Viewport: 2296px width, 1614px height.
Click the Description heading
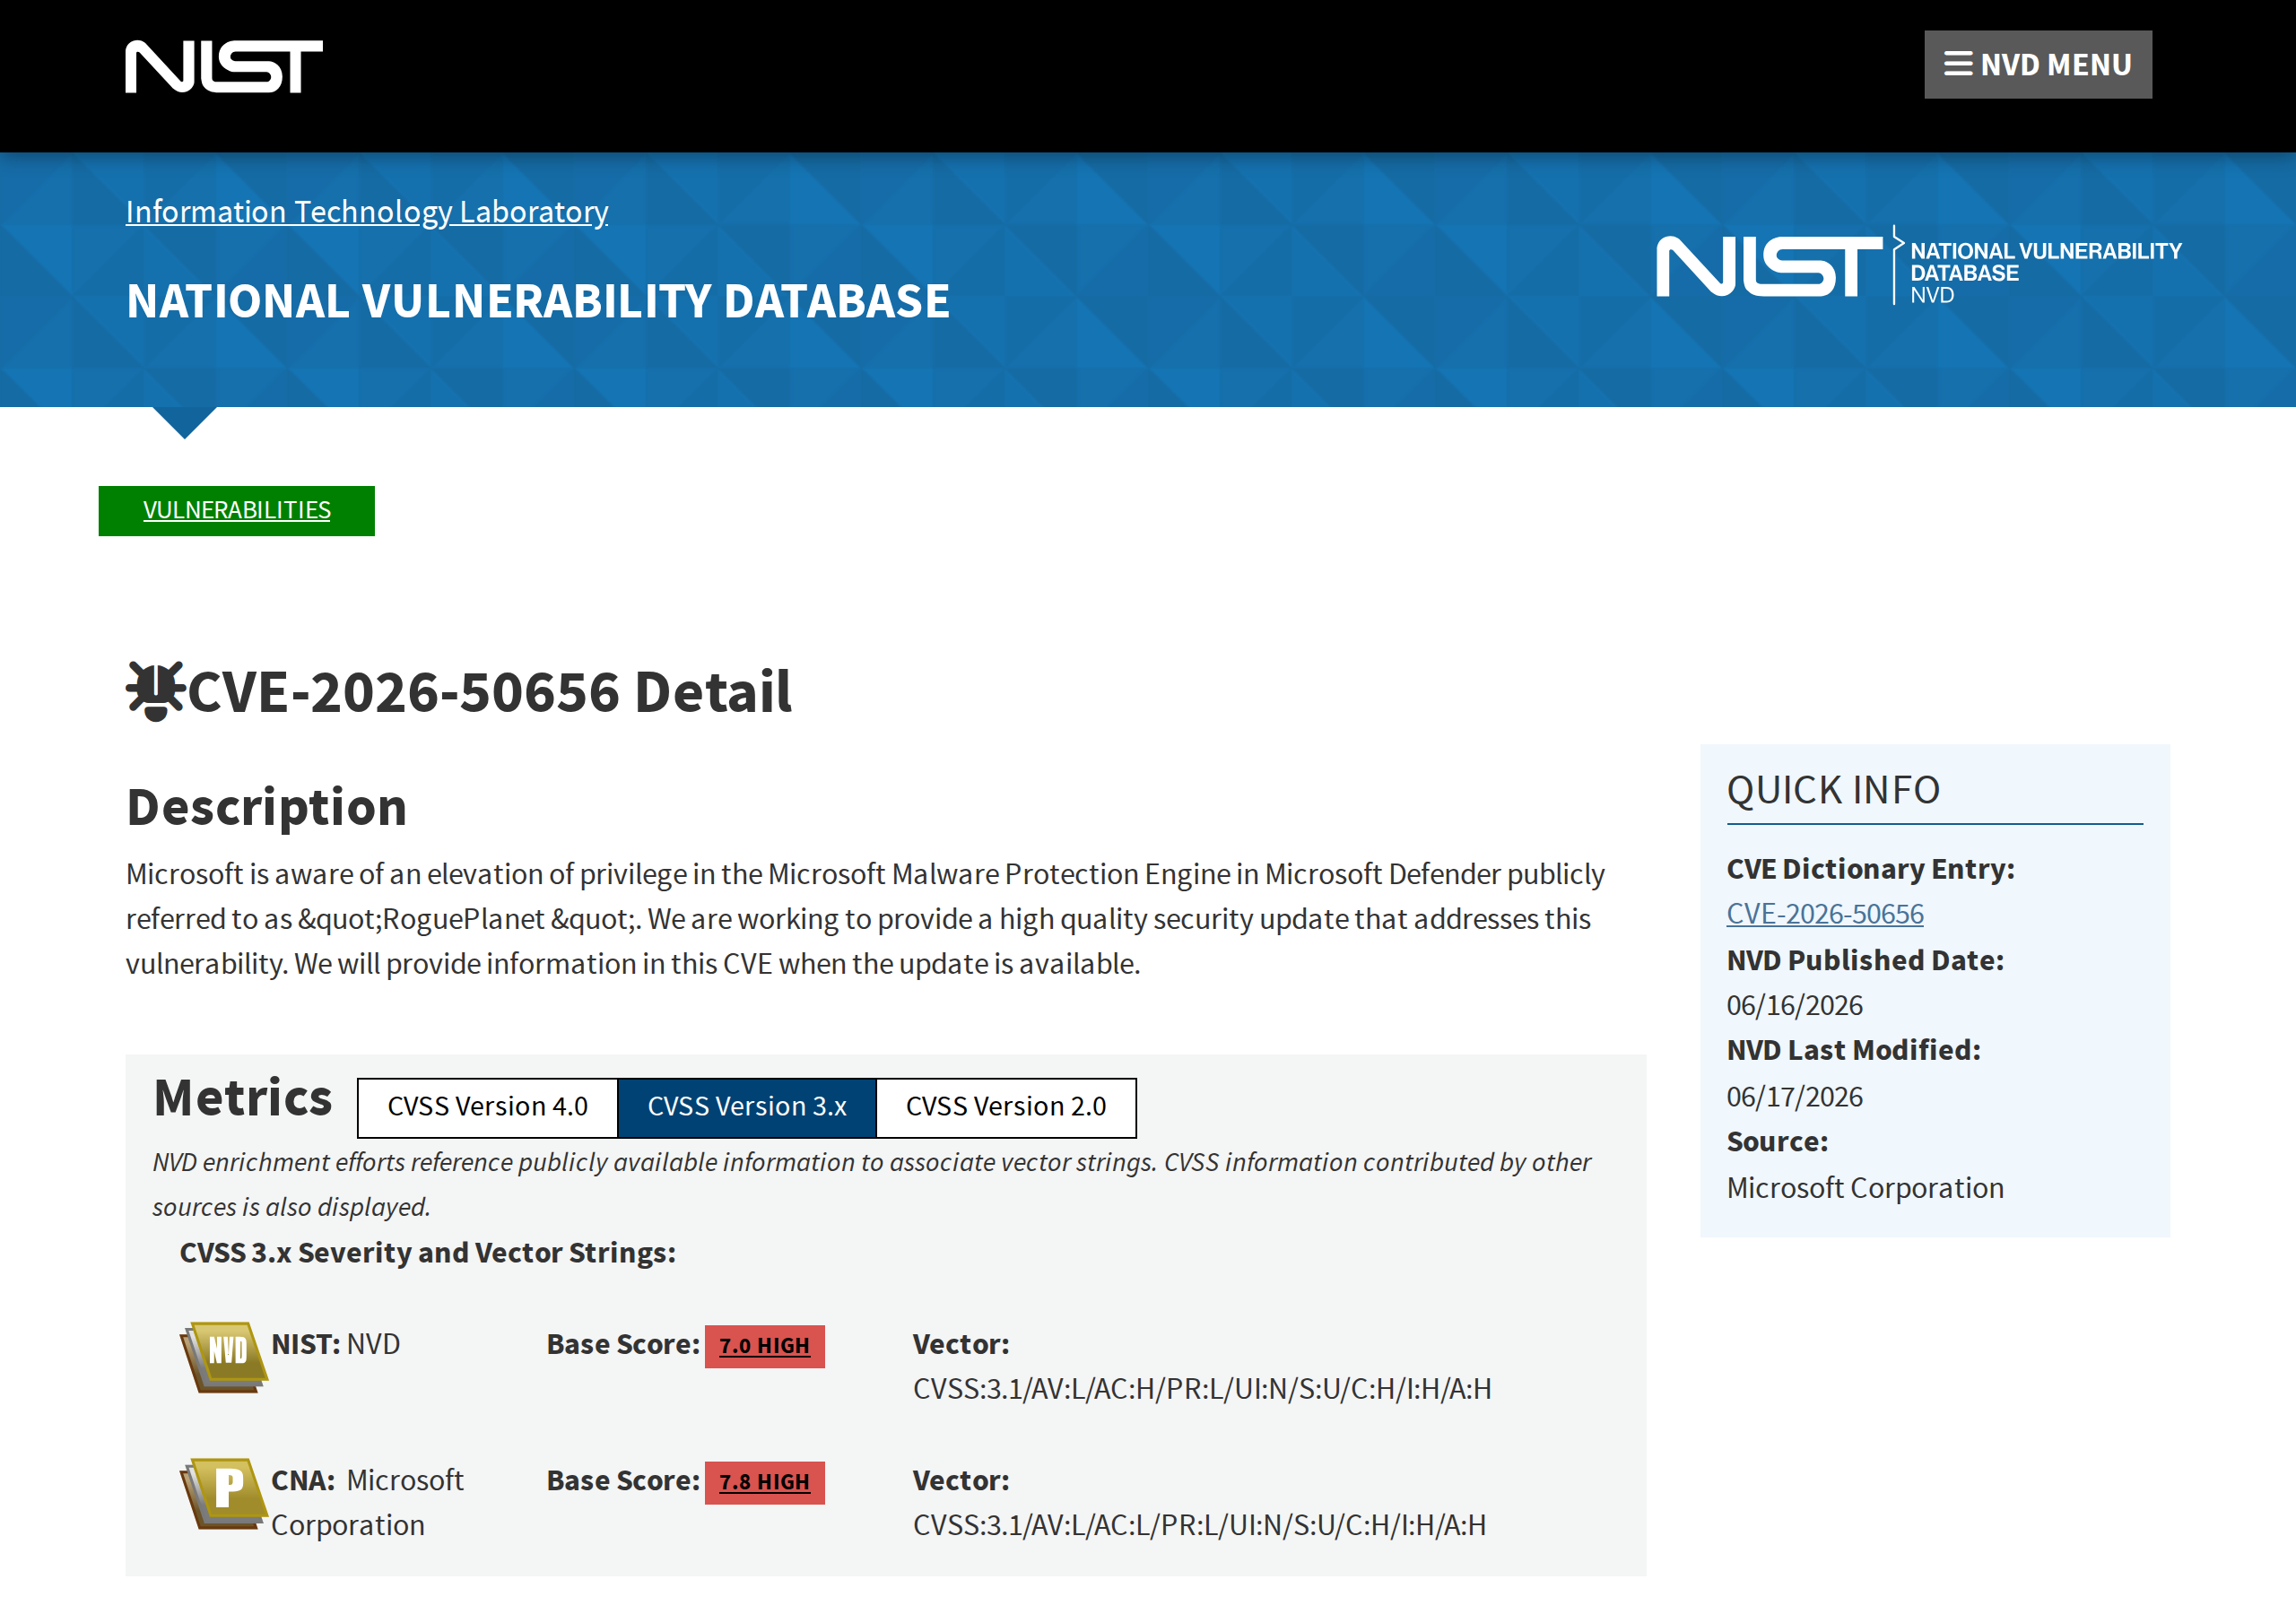coord(267,807)
